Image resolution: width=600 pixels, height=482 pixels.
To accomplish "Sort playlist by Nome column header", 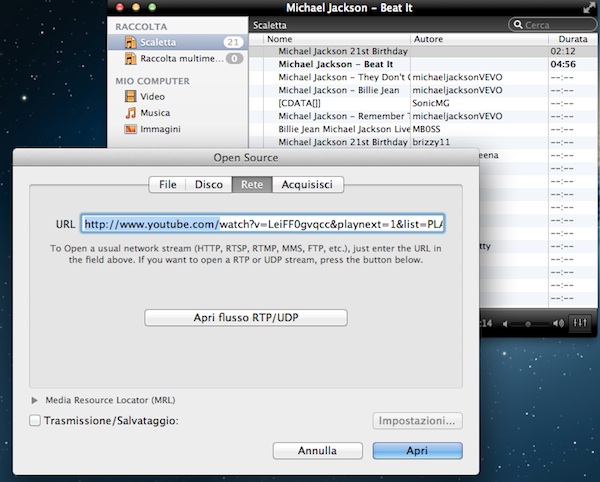I will (337, 39).
